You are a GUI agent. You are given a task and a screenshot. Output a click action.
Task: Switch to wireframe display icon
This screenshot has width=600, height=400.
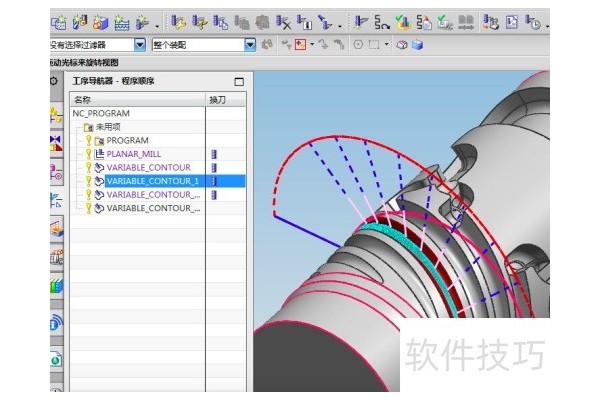coord(401,45)
